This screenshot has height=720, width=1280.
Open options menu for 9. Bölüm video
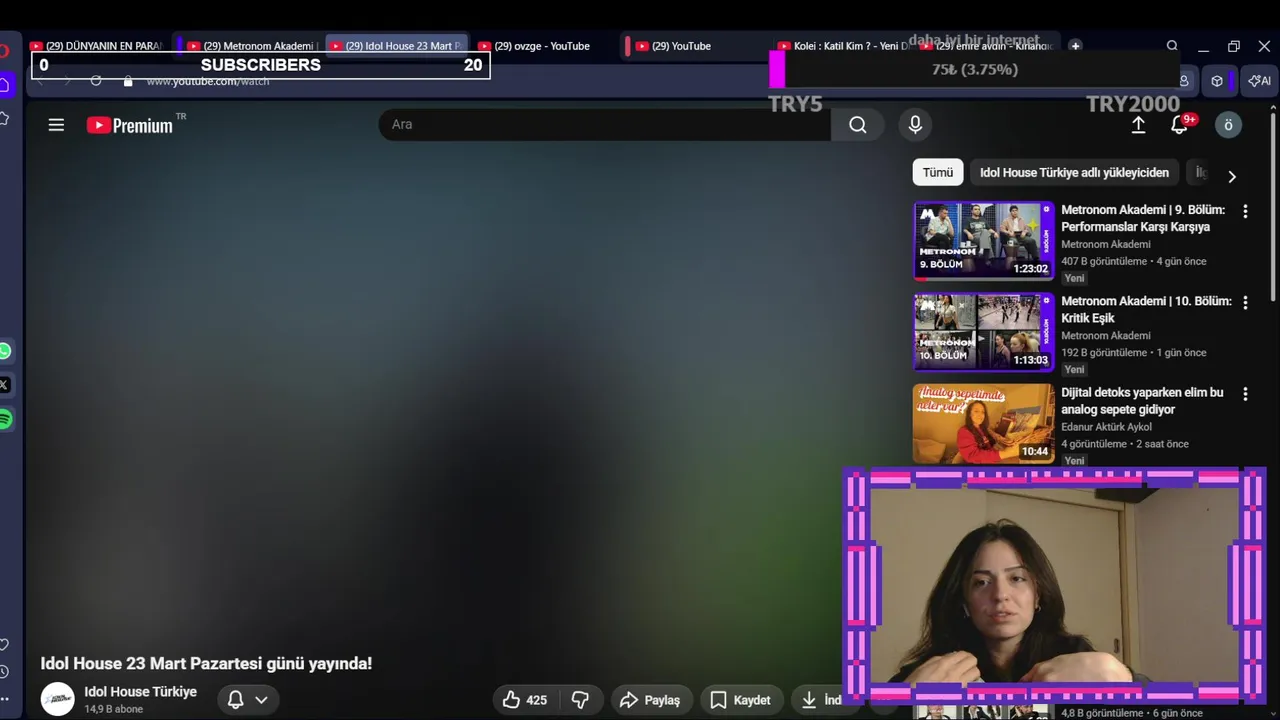point(1245,211)
